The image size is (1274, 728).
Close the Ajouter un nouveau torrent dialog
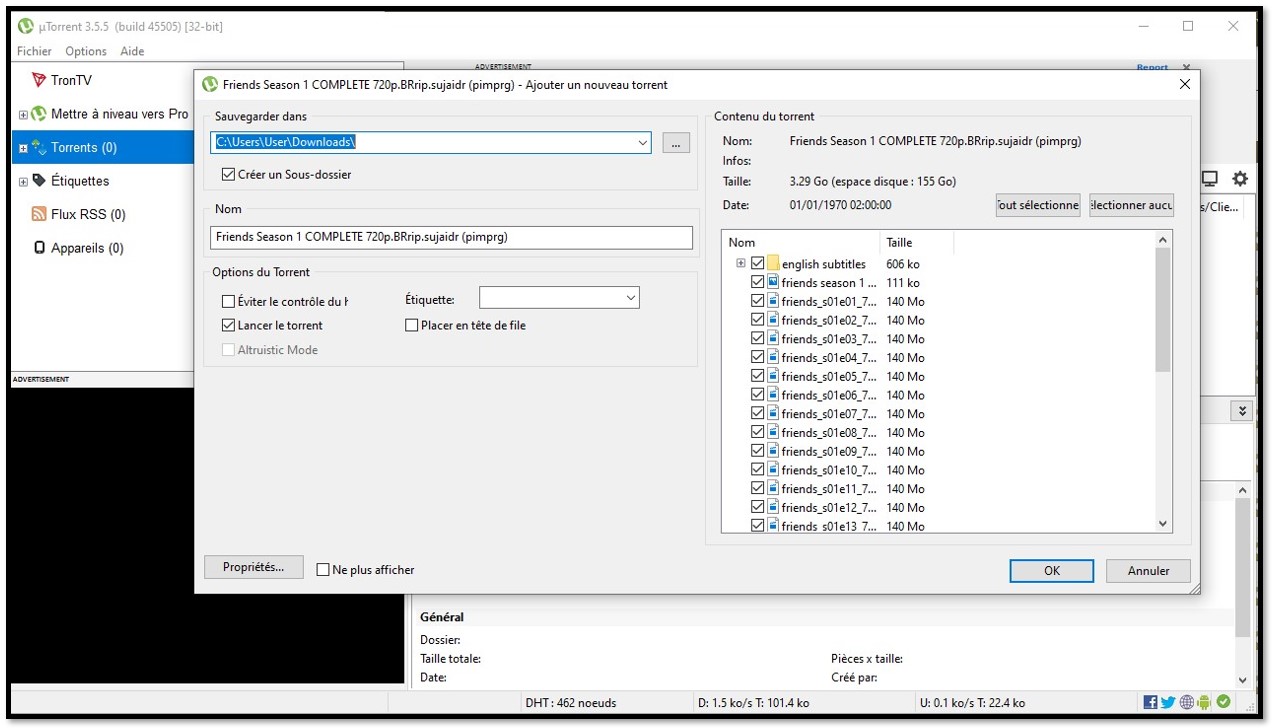1185,85
